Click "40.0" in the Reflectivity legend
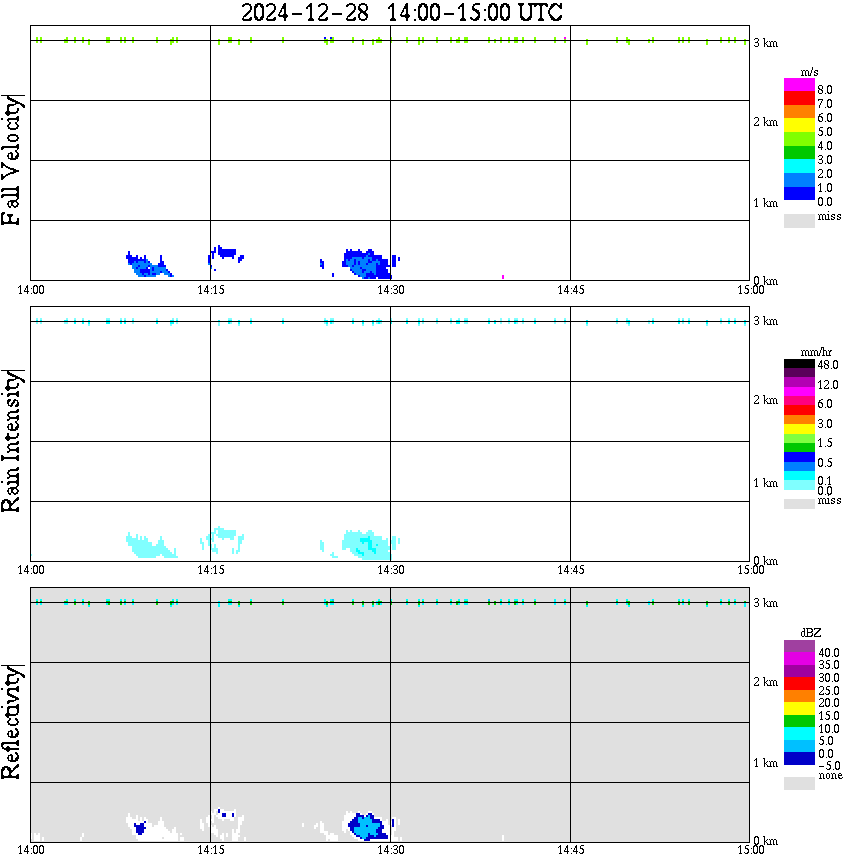 pyautogui.click(x=828, y=653)
